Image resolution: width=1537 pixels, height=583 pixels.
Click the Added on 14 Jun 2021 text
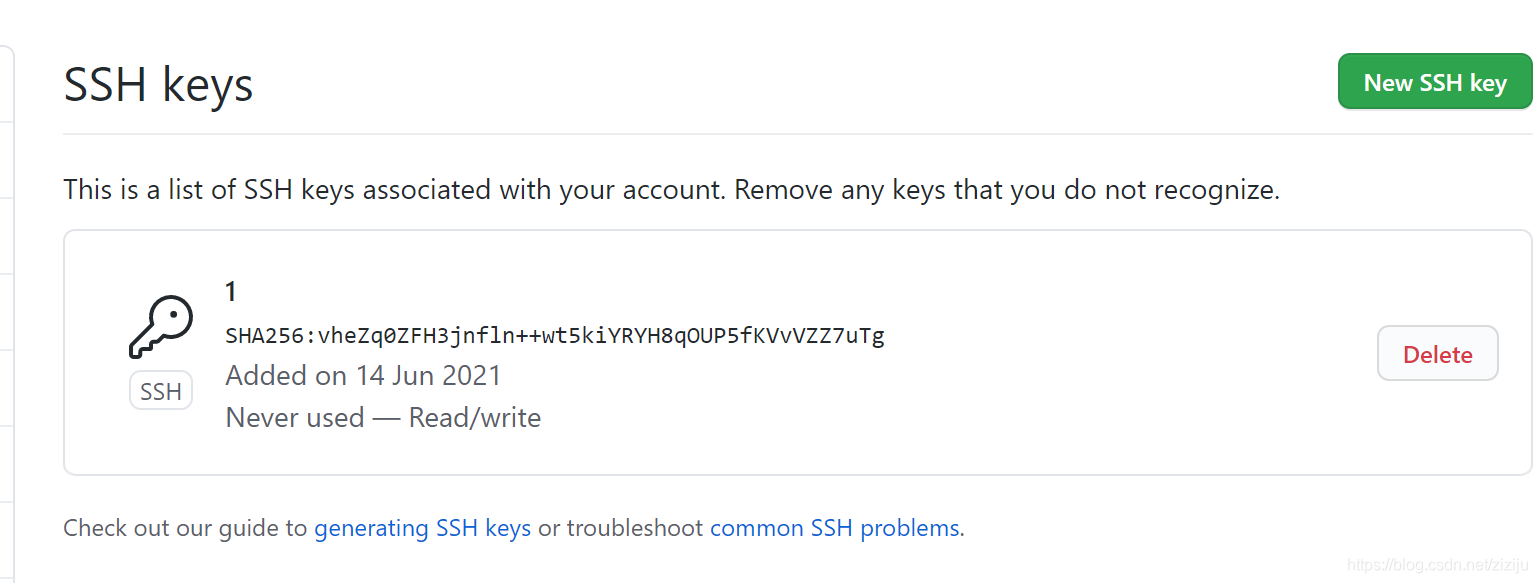362,375
